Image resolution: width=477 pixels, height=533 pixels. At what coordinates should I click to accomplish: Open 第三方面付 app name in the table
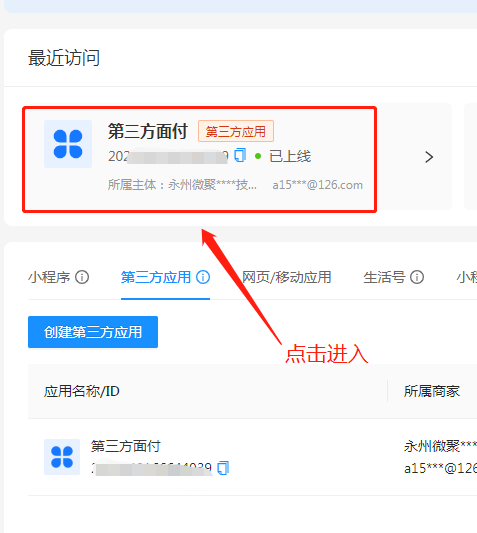coord(125,446)
